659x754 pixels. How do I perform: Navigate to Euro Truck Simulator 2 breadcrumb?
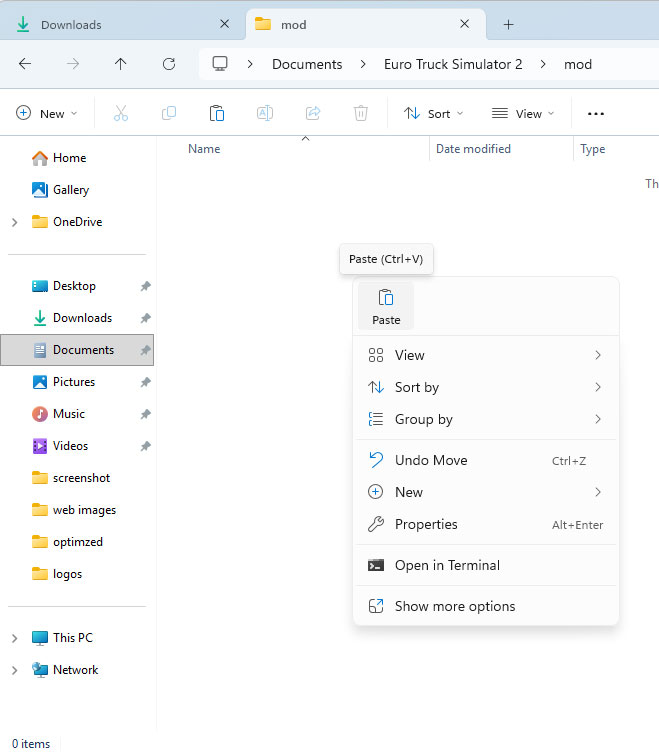pos(453,64)
